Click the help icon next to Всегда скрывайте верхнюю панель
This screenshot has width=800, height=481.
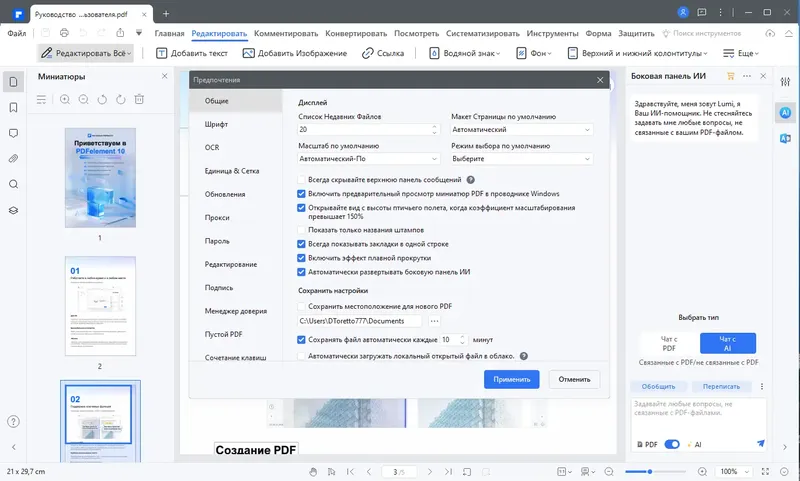[470, 180]
